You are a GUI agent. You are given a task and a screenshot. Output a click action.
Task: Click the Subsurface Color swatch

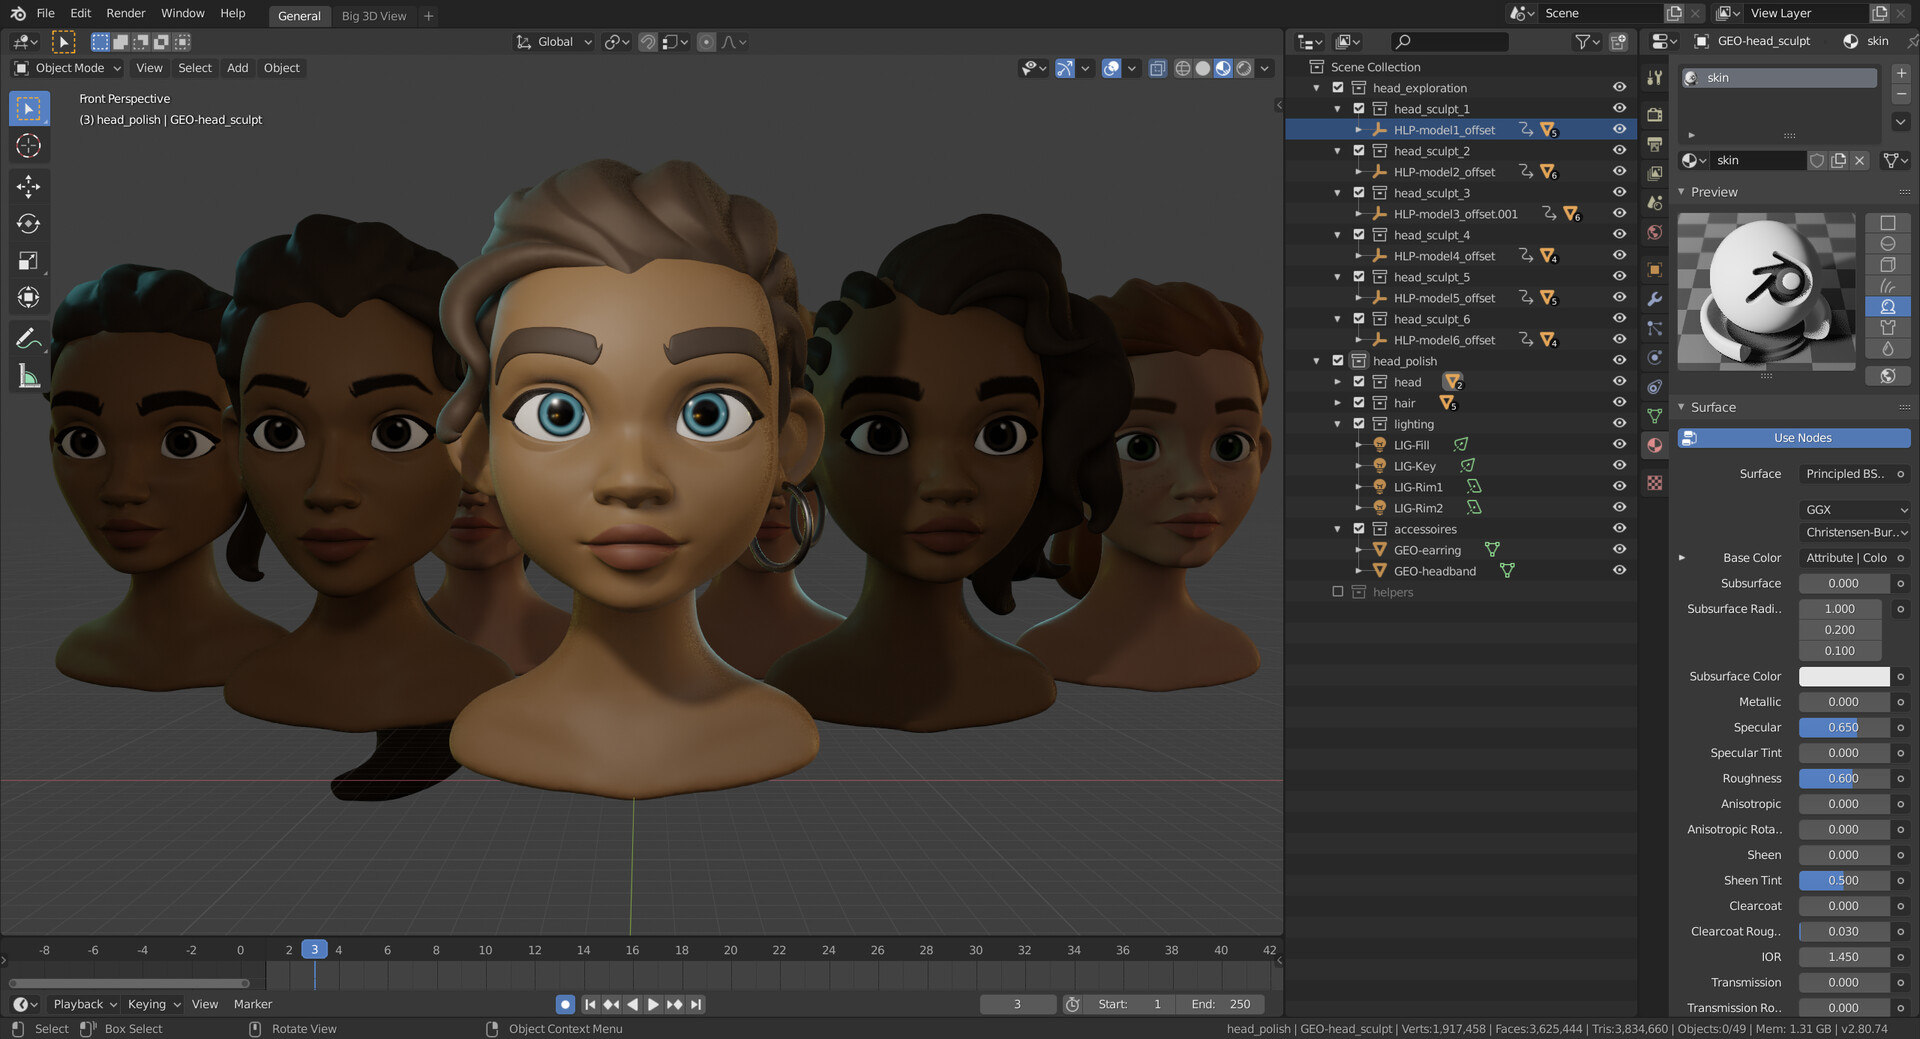coord(1844,676)
